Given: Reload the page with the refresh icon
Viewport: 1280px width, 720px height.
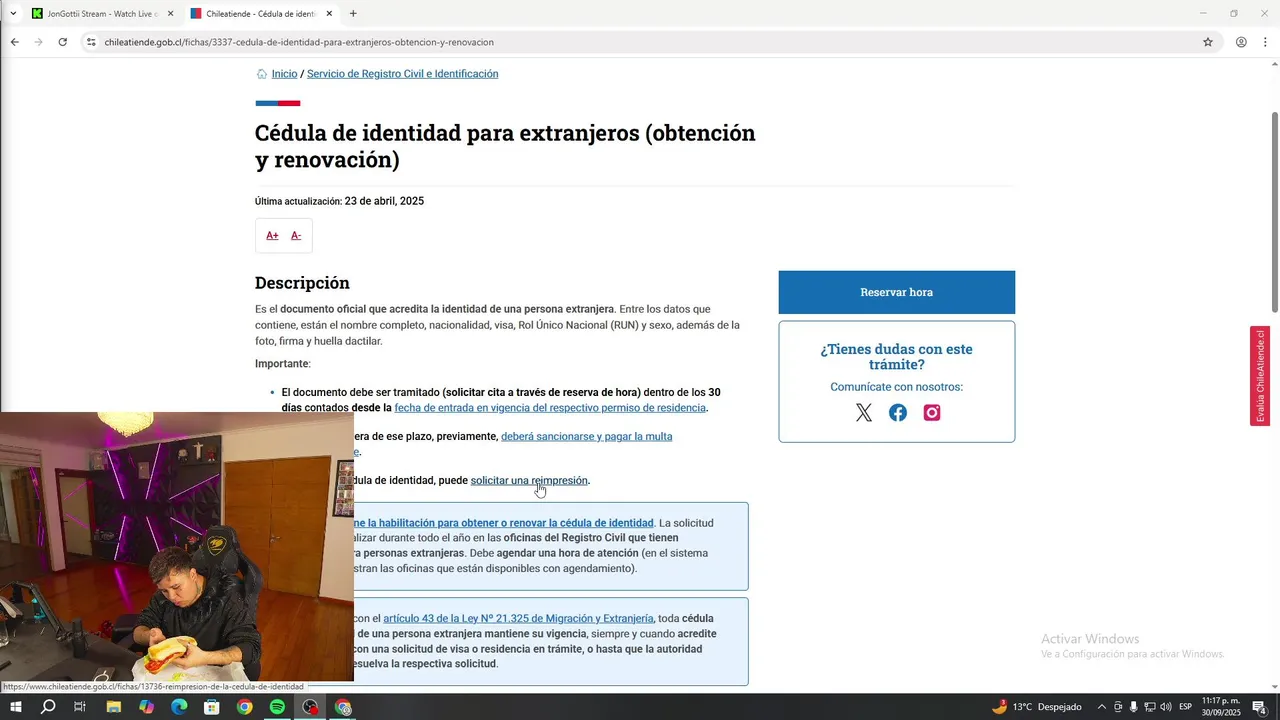Looking at the screenshot, I should tap(62, 42).
